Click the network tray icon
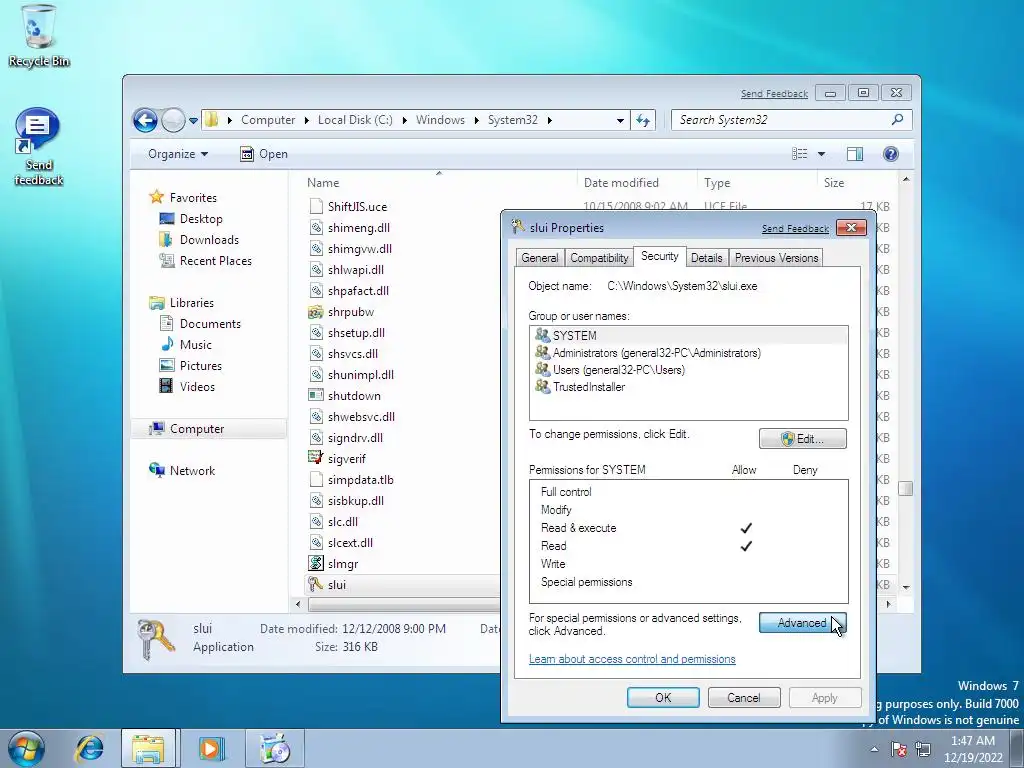 [923, 749]
